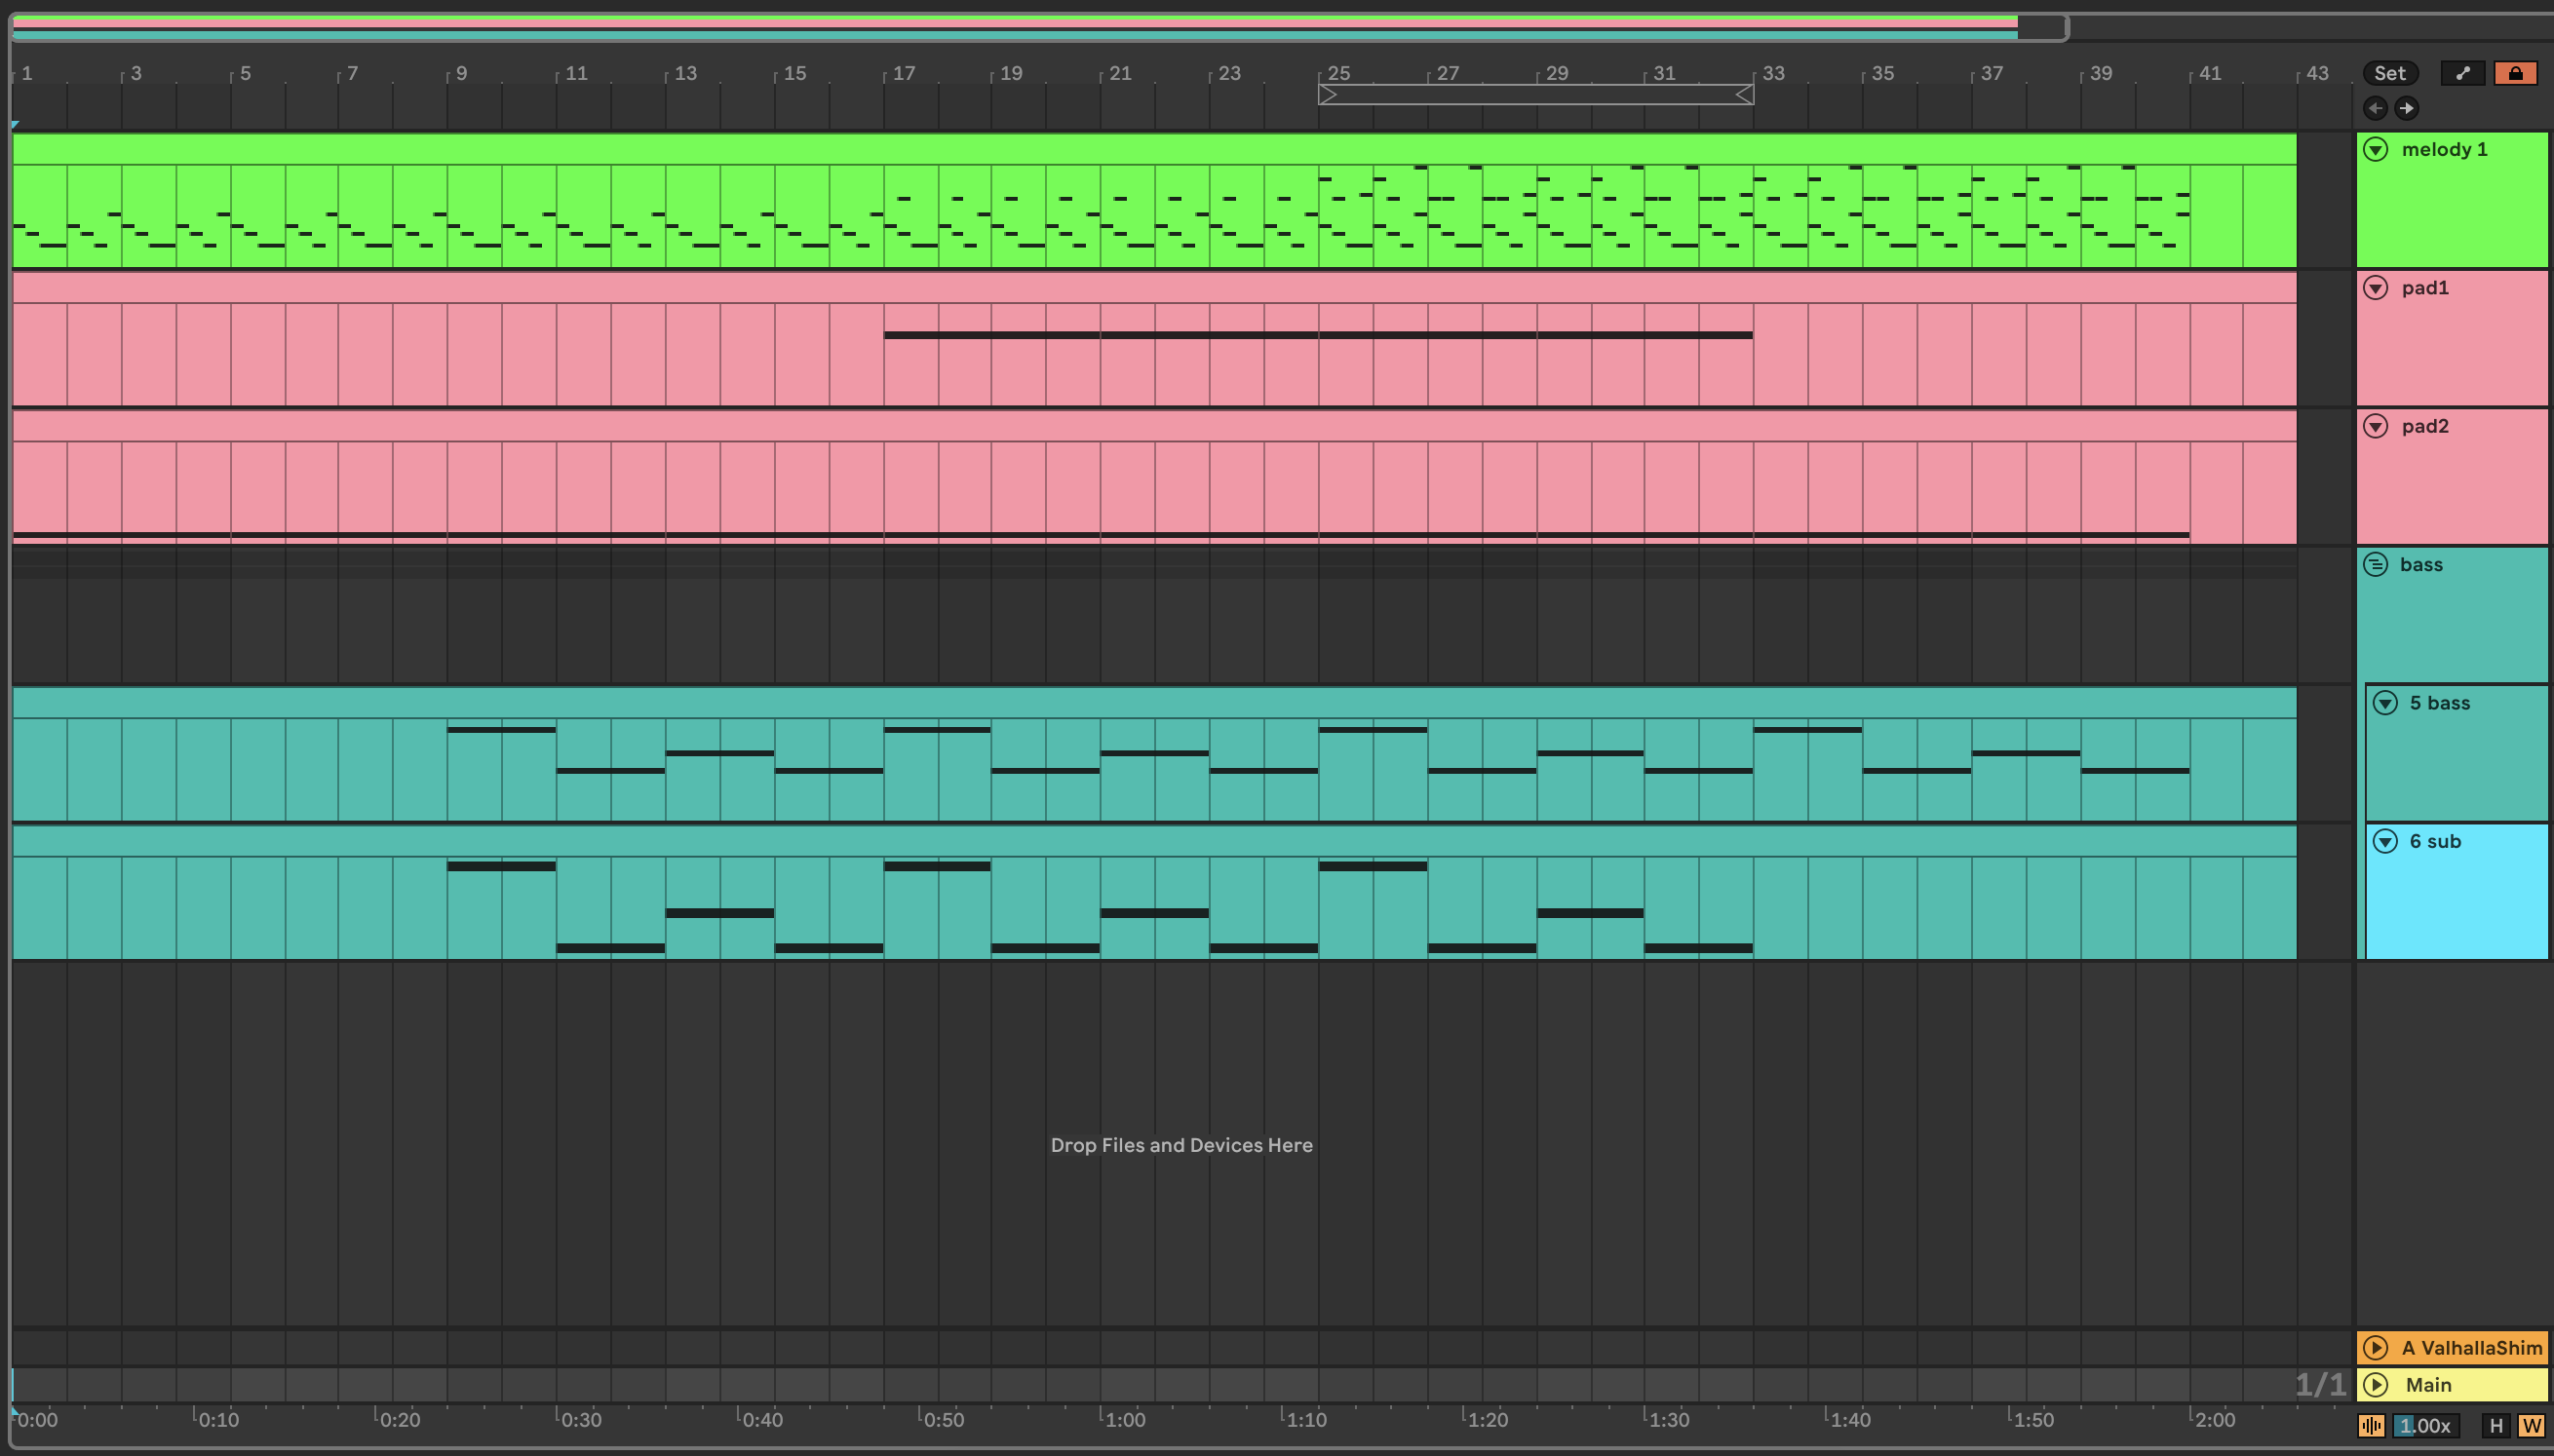Click the Drop Files and Devices Here area

point(1181,1146)
